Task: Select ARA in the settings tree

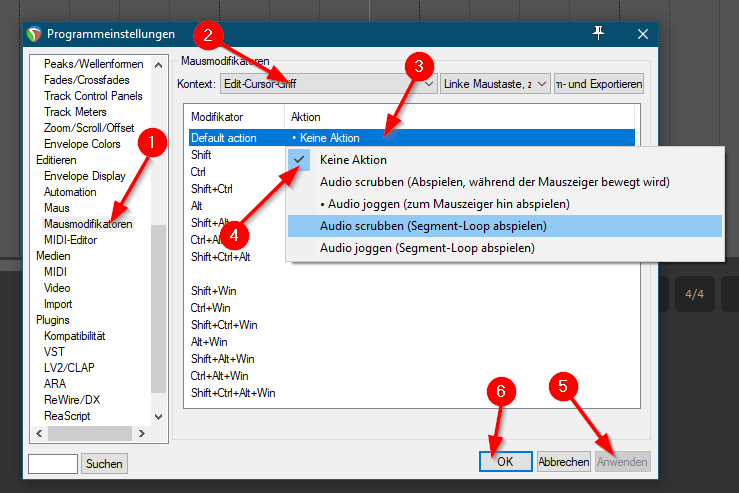Action: (55, 384)
